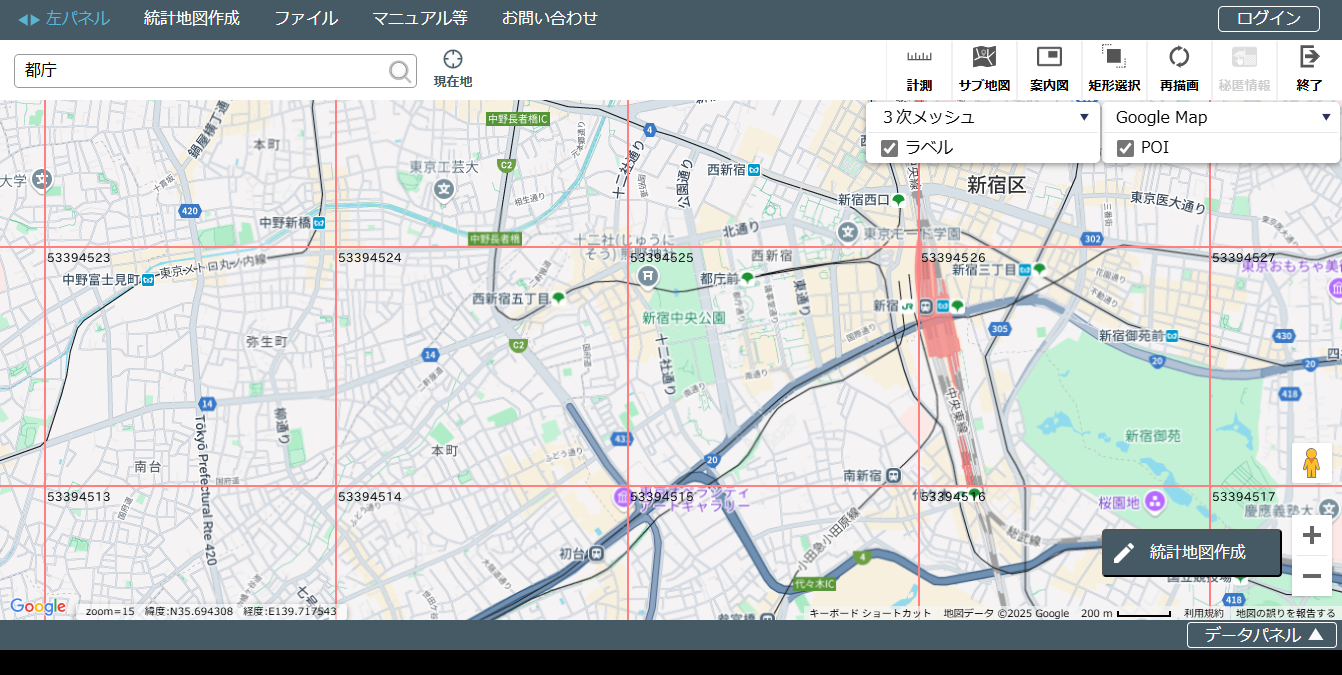Open the ファイル menu

(x=306, y=18)
